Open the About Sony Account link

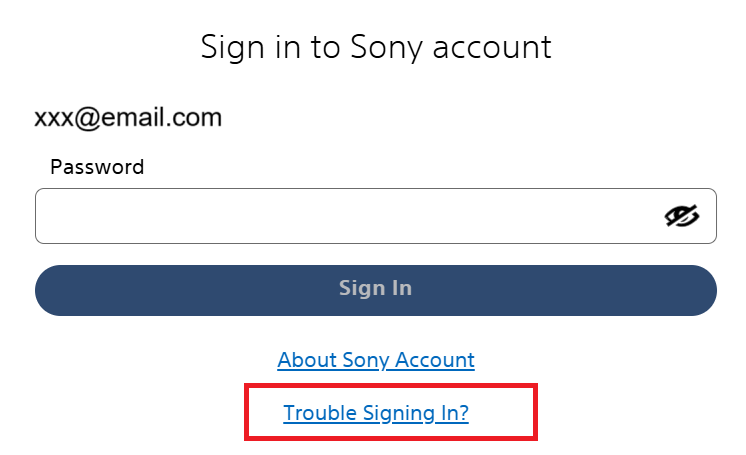[x=376, y=360]
